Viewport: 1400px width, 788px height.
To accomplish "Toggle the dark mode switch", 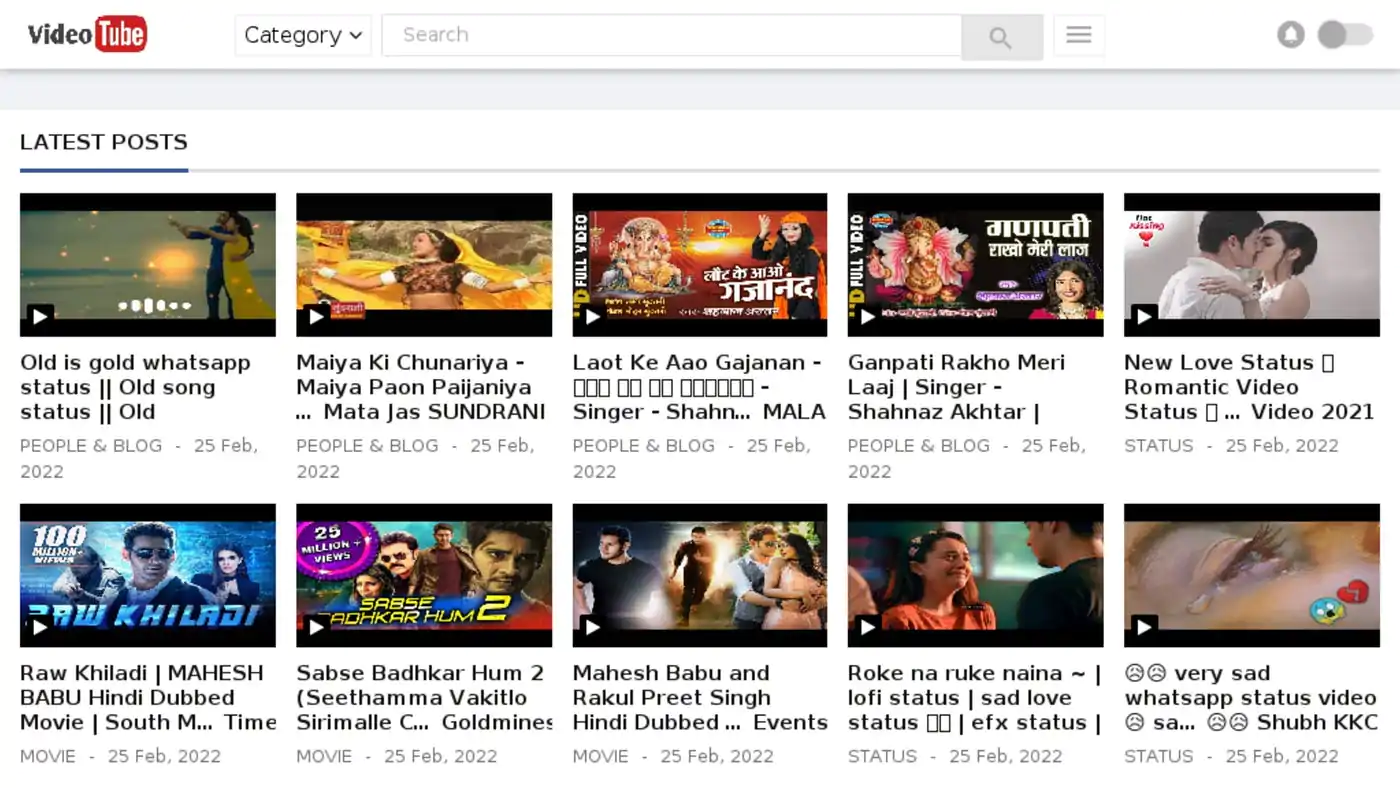I will coord(1345,35).
